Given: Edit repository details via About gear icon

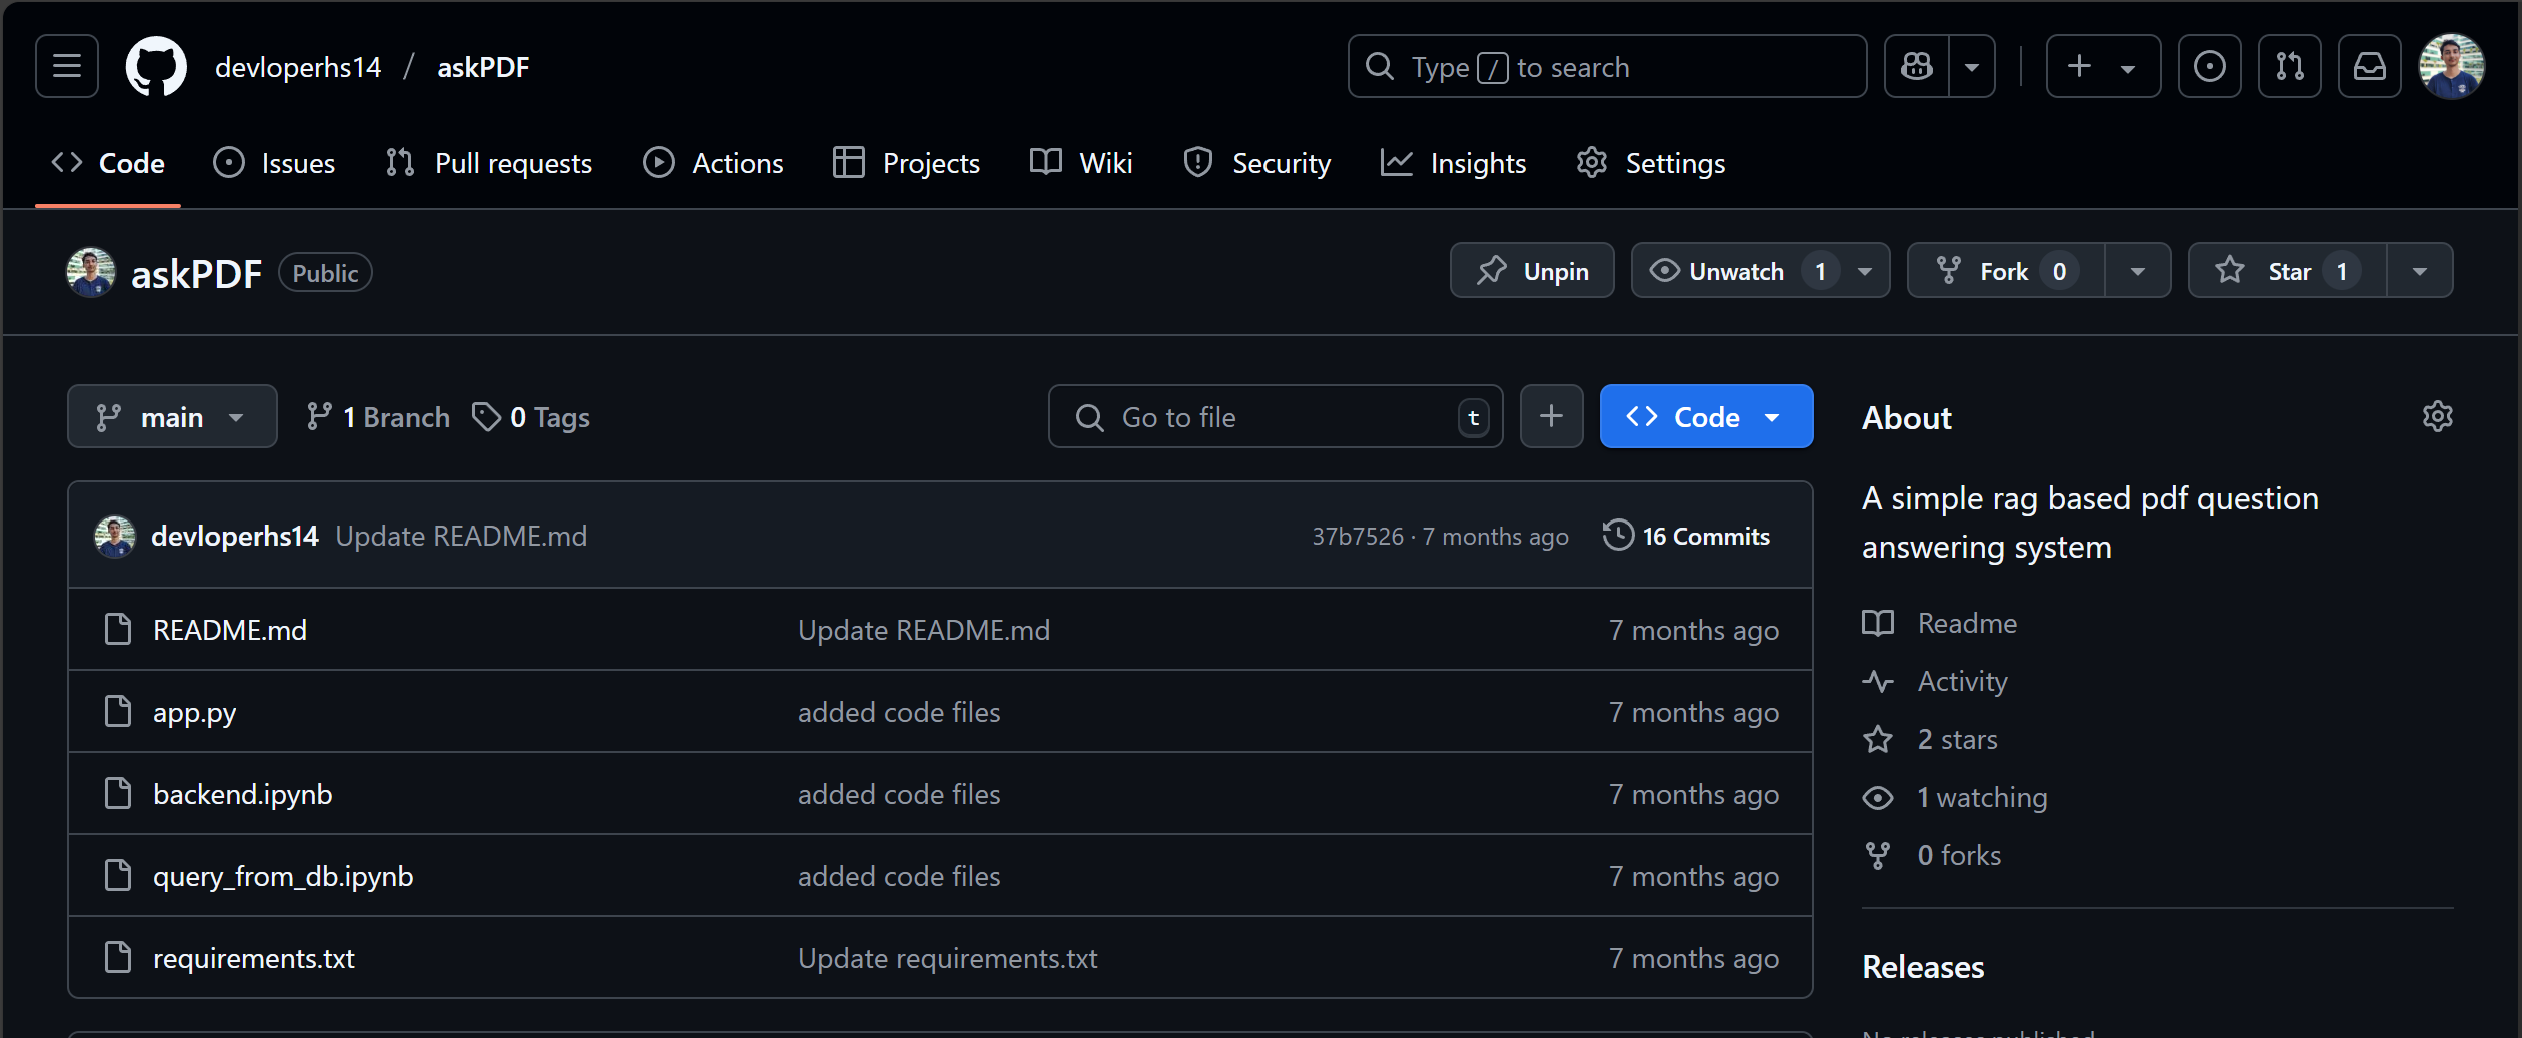Looking at the screenshot, I should [x=2437, y=416].
